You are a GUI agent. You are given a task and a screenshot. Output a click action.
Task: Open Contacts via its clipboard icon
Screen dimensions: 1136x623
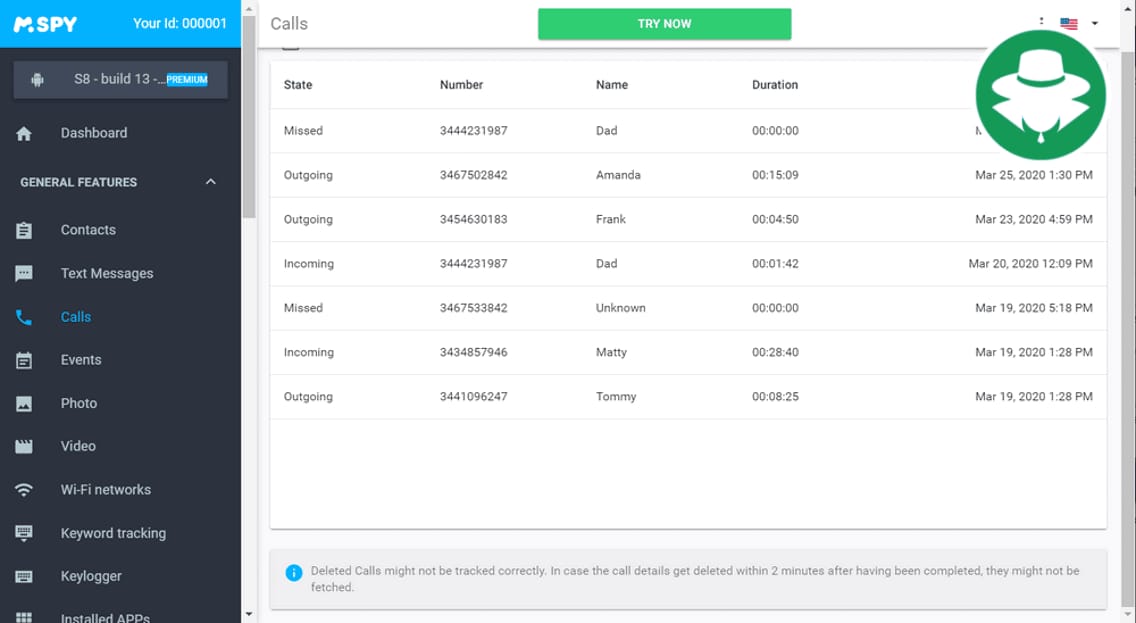[24, 230]
